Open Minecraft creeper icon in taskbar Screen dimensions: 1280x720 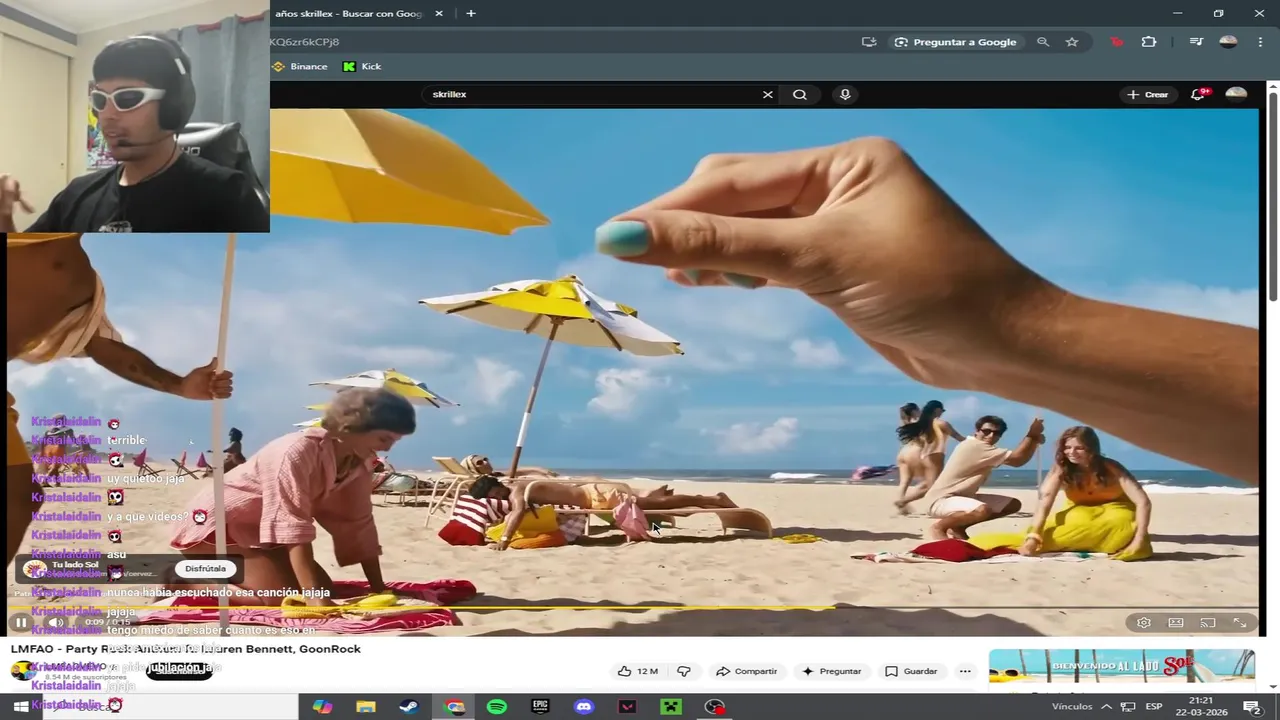(x=671, y=707)
